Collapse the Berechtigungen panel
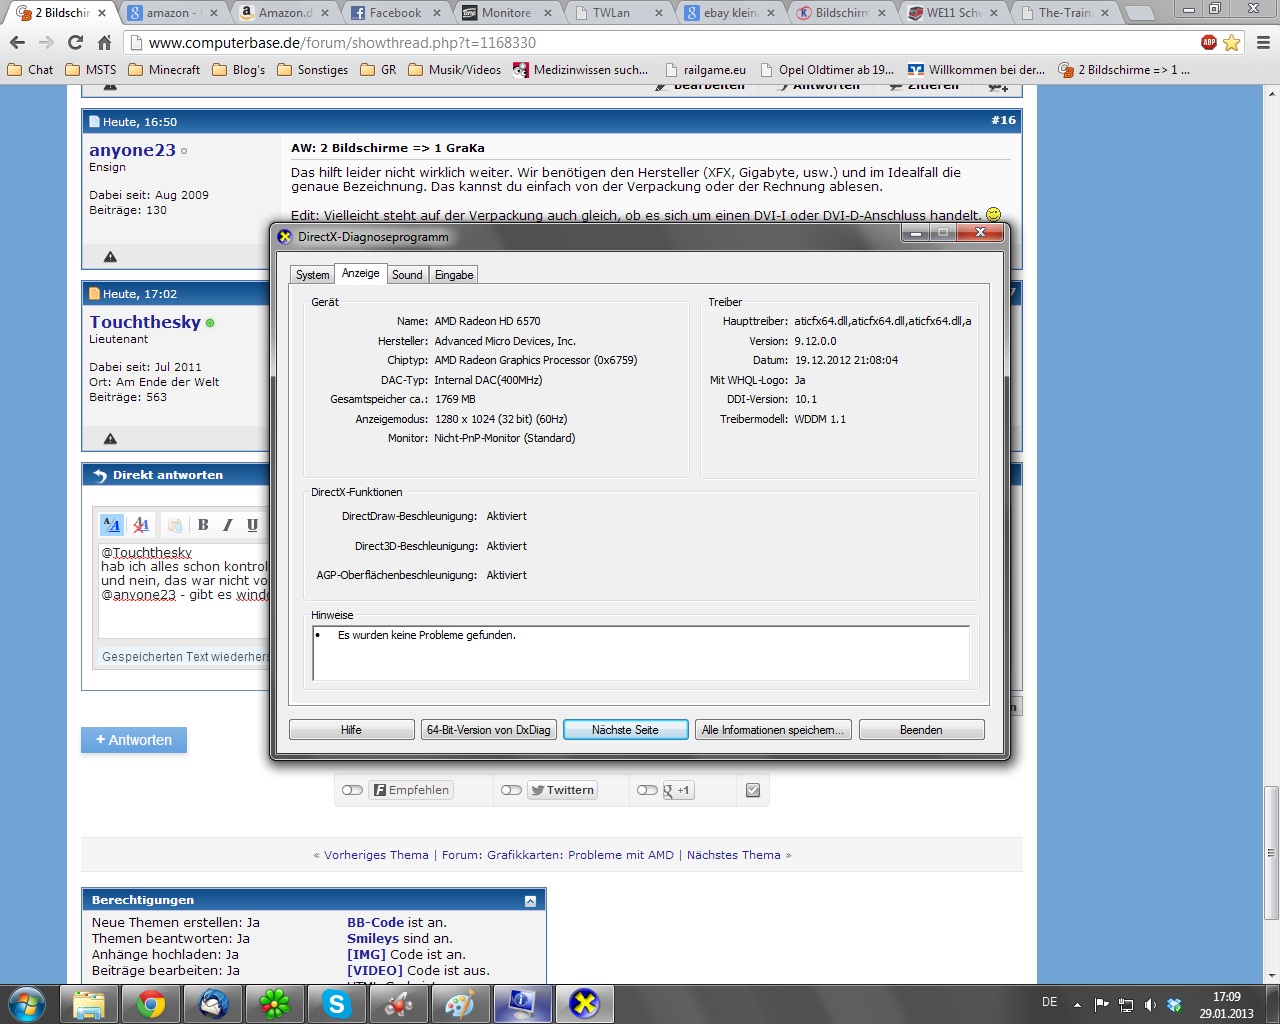The image size is (1280, 1024). click(x=530, y=901)
